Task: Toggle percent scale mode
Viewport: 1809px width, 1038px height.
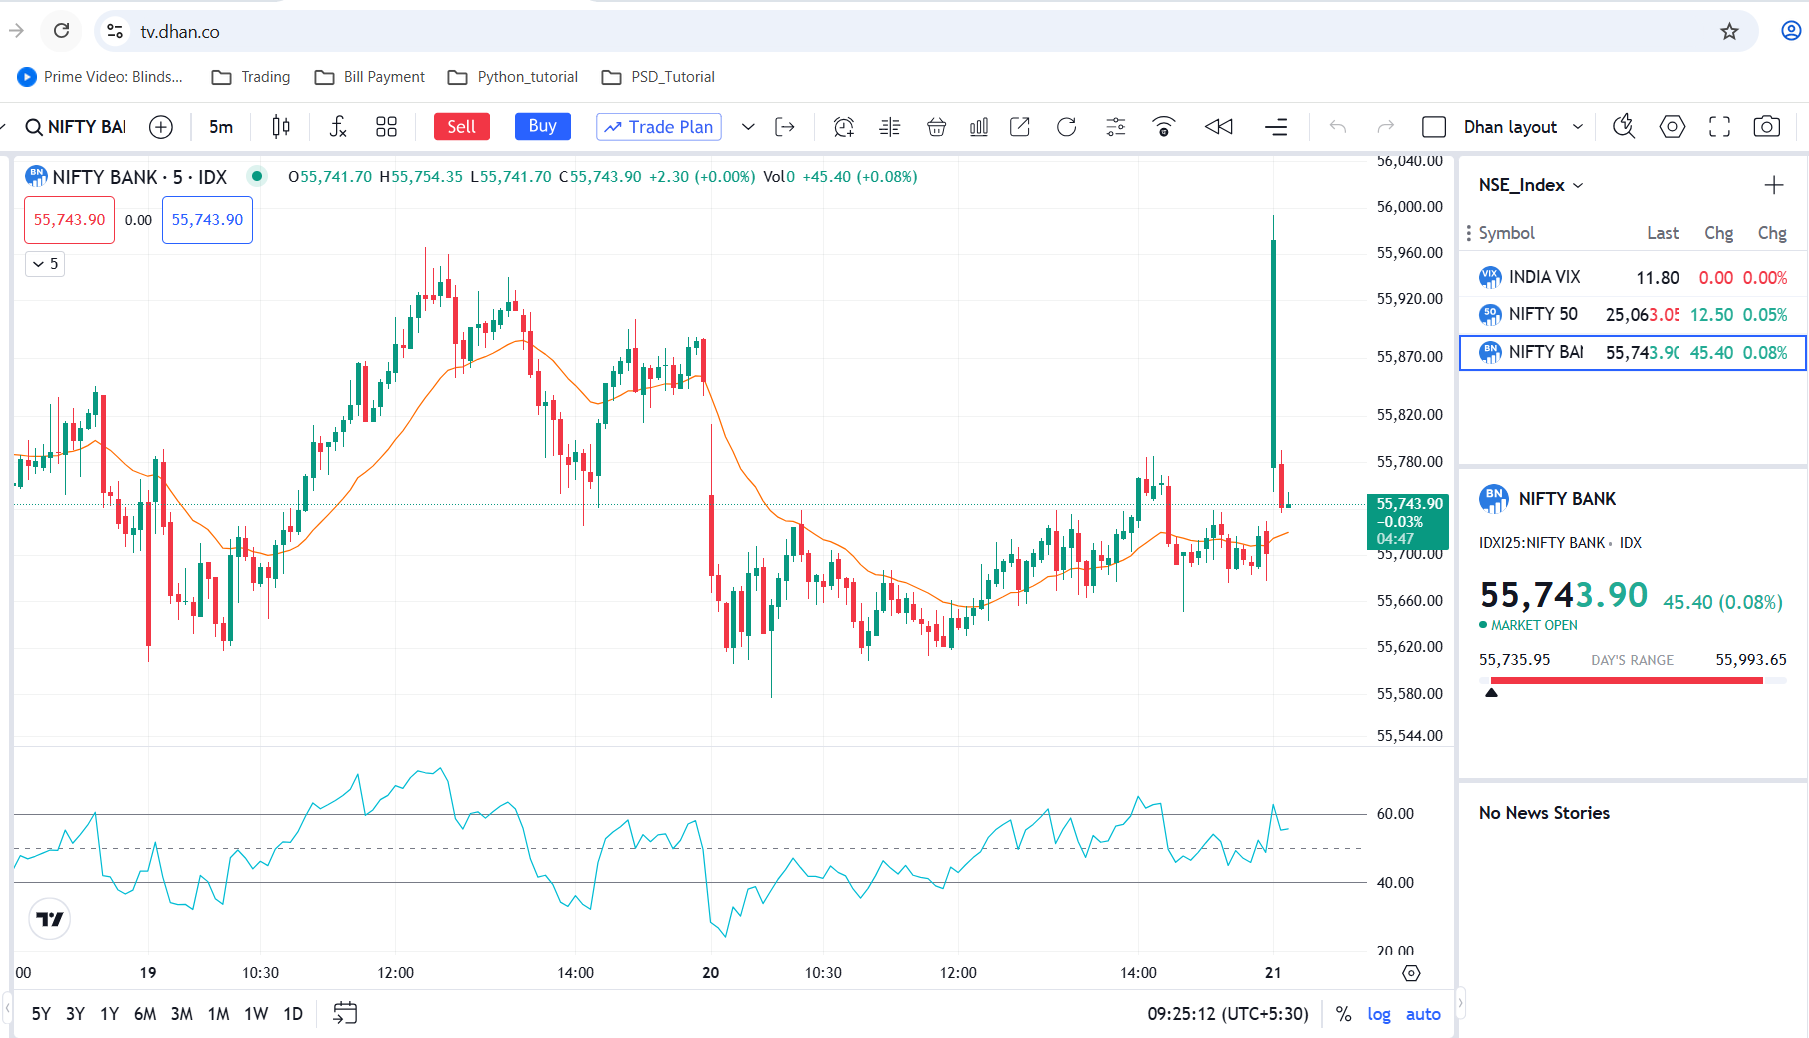Action: pos(1343,1014)
